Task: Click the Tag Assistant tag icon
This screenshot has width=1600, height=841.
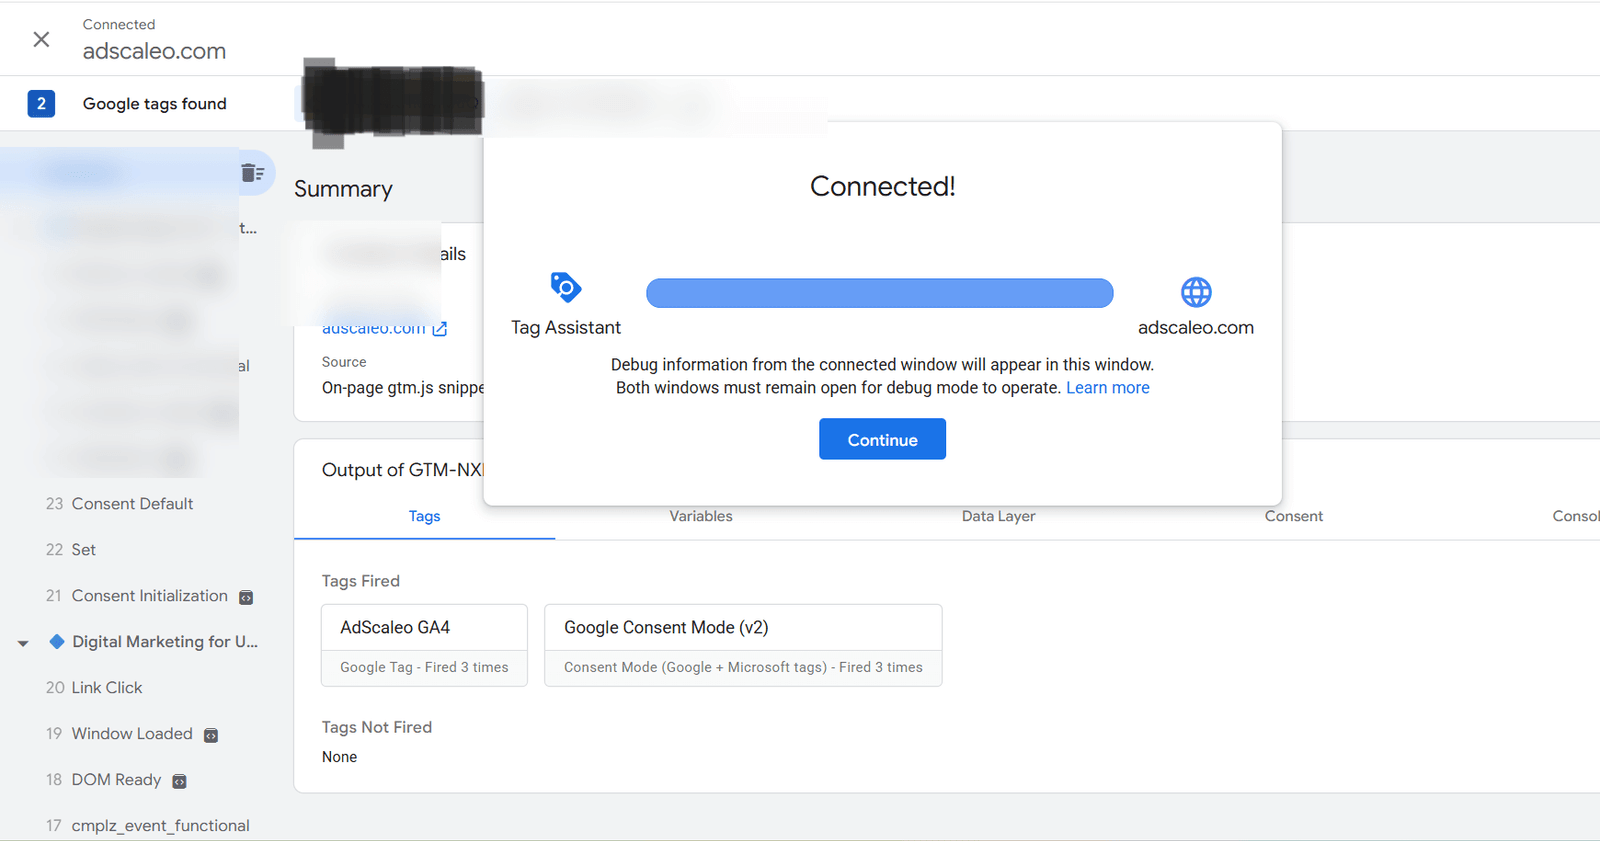Action: [x=566, y=288]
